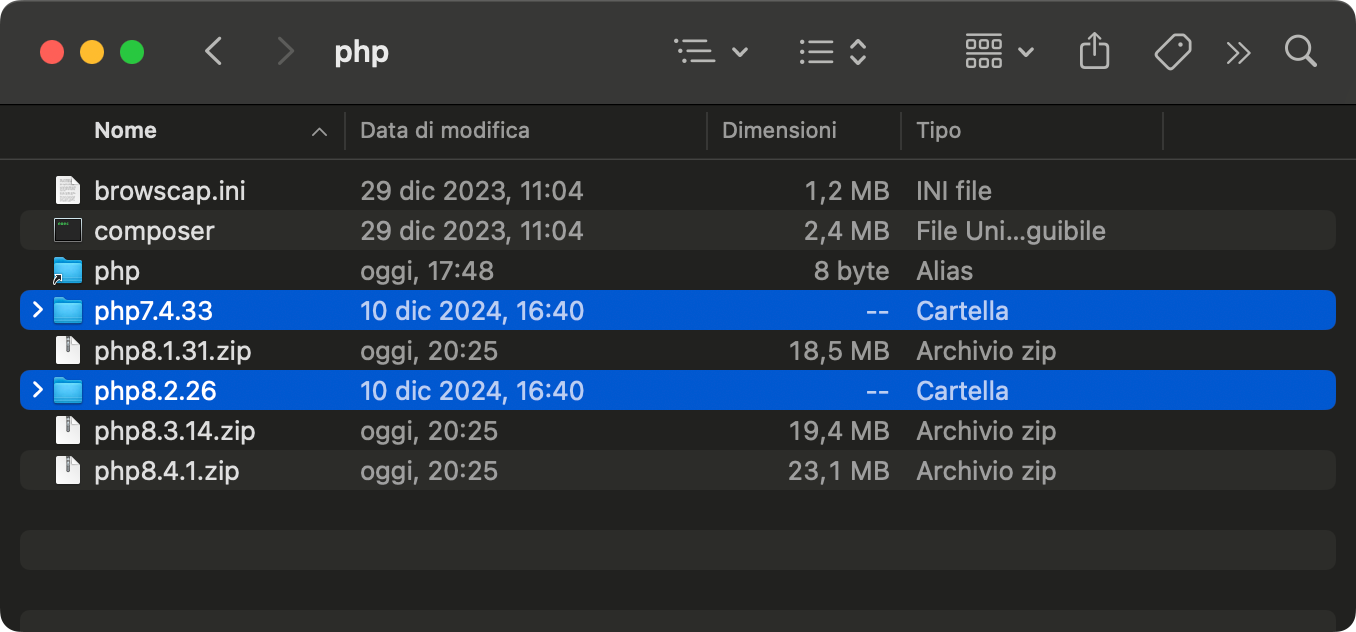Click the php8.3.14.zip archive icon
This screenshot has width=1356, height=632.
(x=67, y=430)
